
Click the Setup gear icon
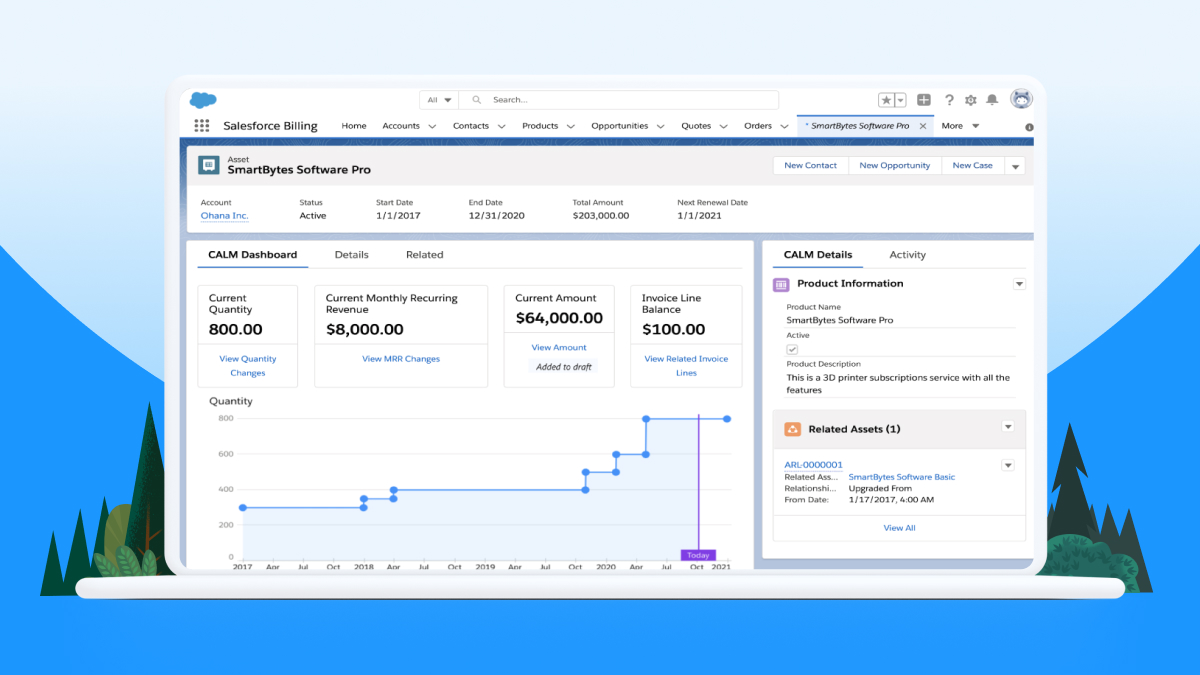click(x=969, y=99)
